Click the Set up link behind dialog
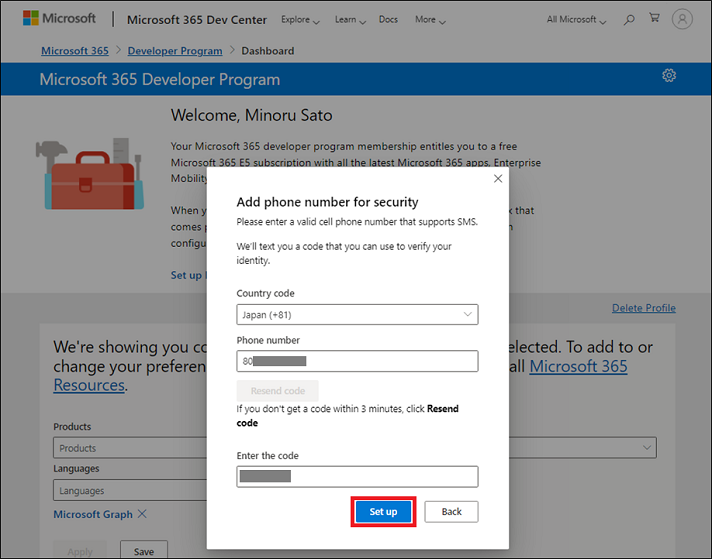Image resolution: width=712 pixels, height=559 pixels. click(x=188, y=275)
